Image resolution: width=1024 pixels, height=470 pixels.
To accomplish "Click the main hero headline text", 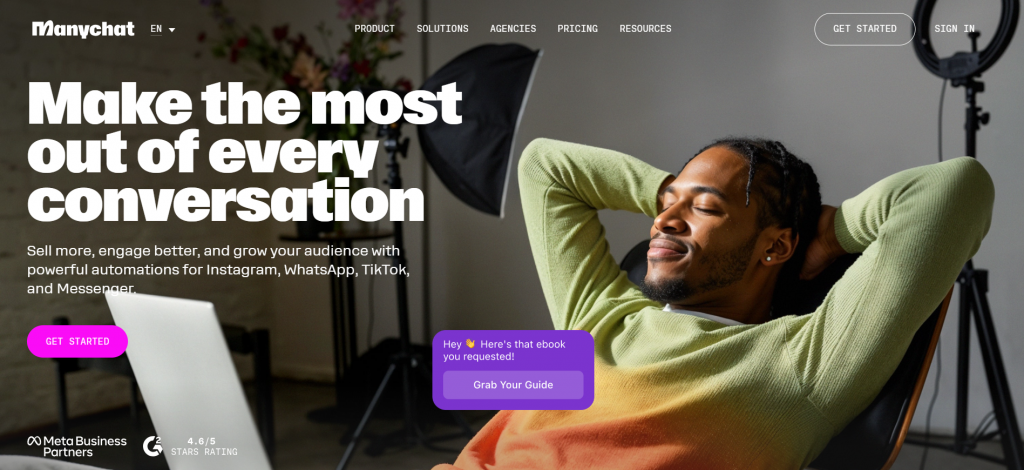I will point(245,152).
